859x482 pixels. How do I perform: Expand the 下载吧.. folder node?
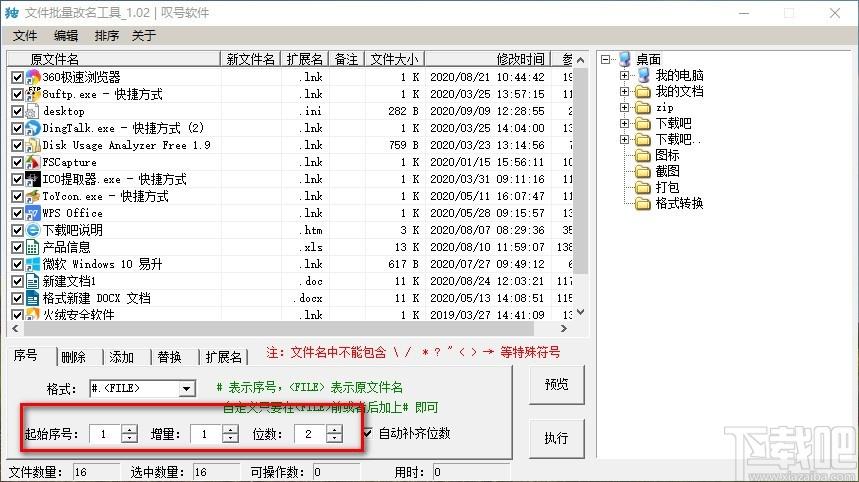pos(625,140)
